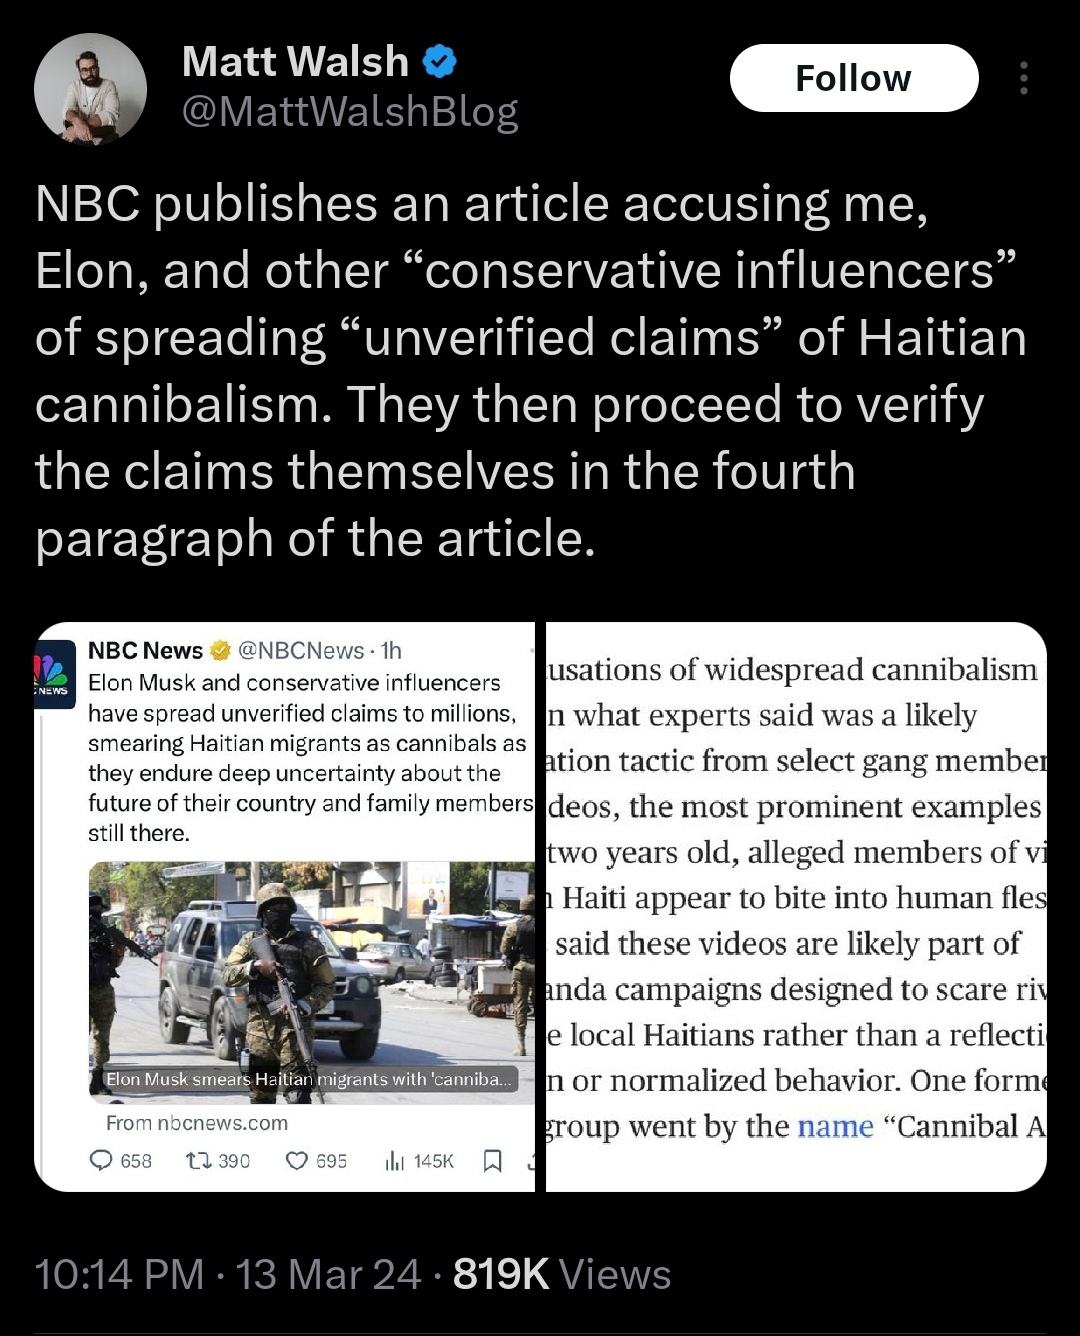The height and width of the screenshot is (1336, 1080).
Task: Click the 10:14 PM · 13 Mar 24 timestamp
Action: (228, 1275)
